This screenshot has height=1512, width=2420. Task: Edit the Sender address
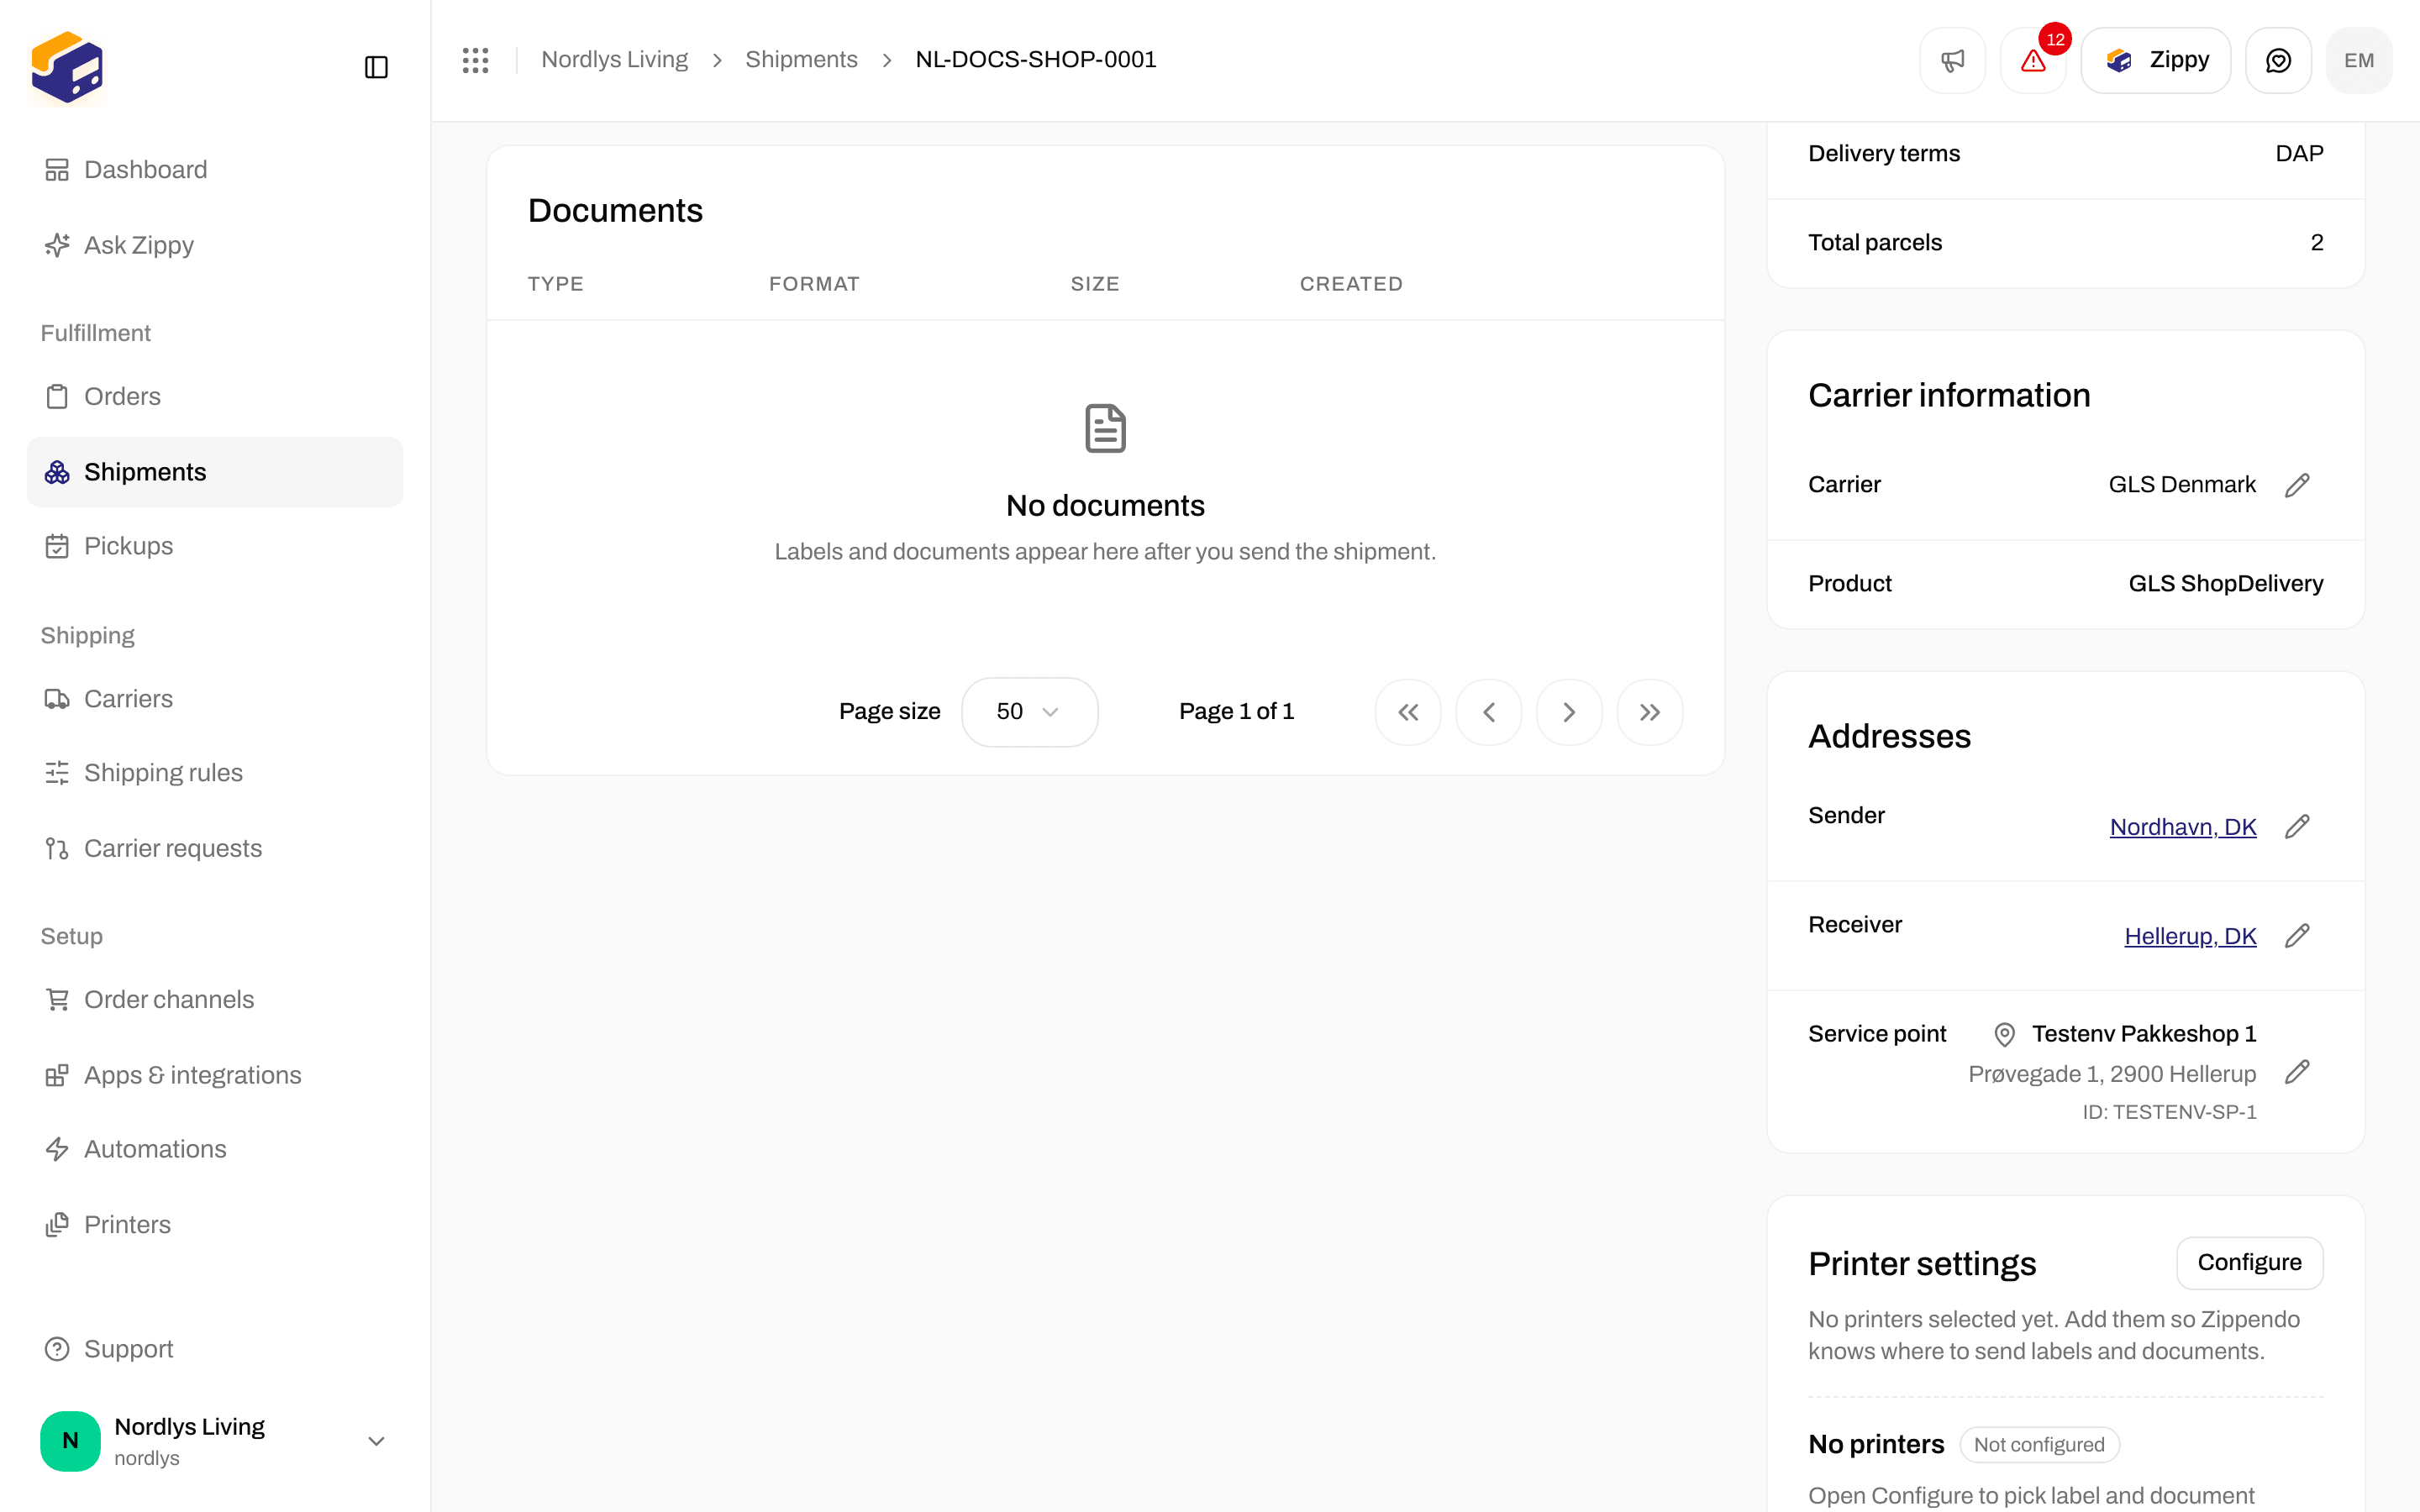2297,826
